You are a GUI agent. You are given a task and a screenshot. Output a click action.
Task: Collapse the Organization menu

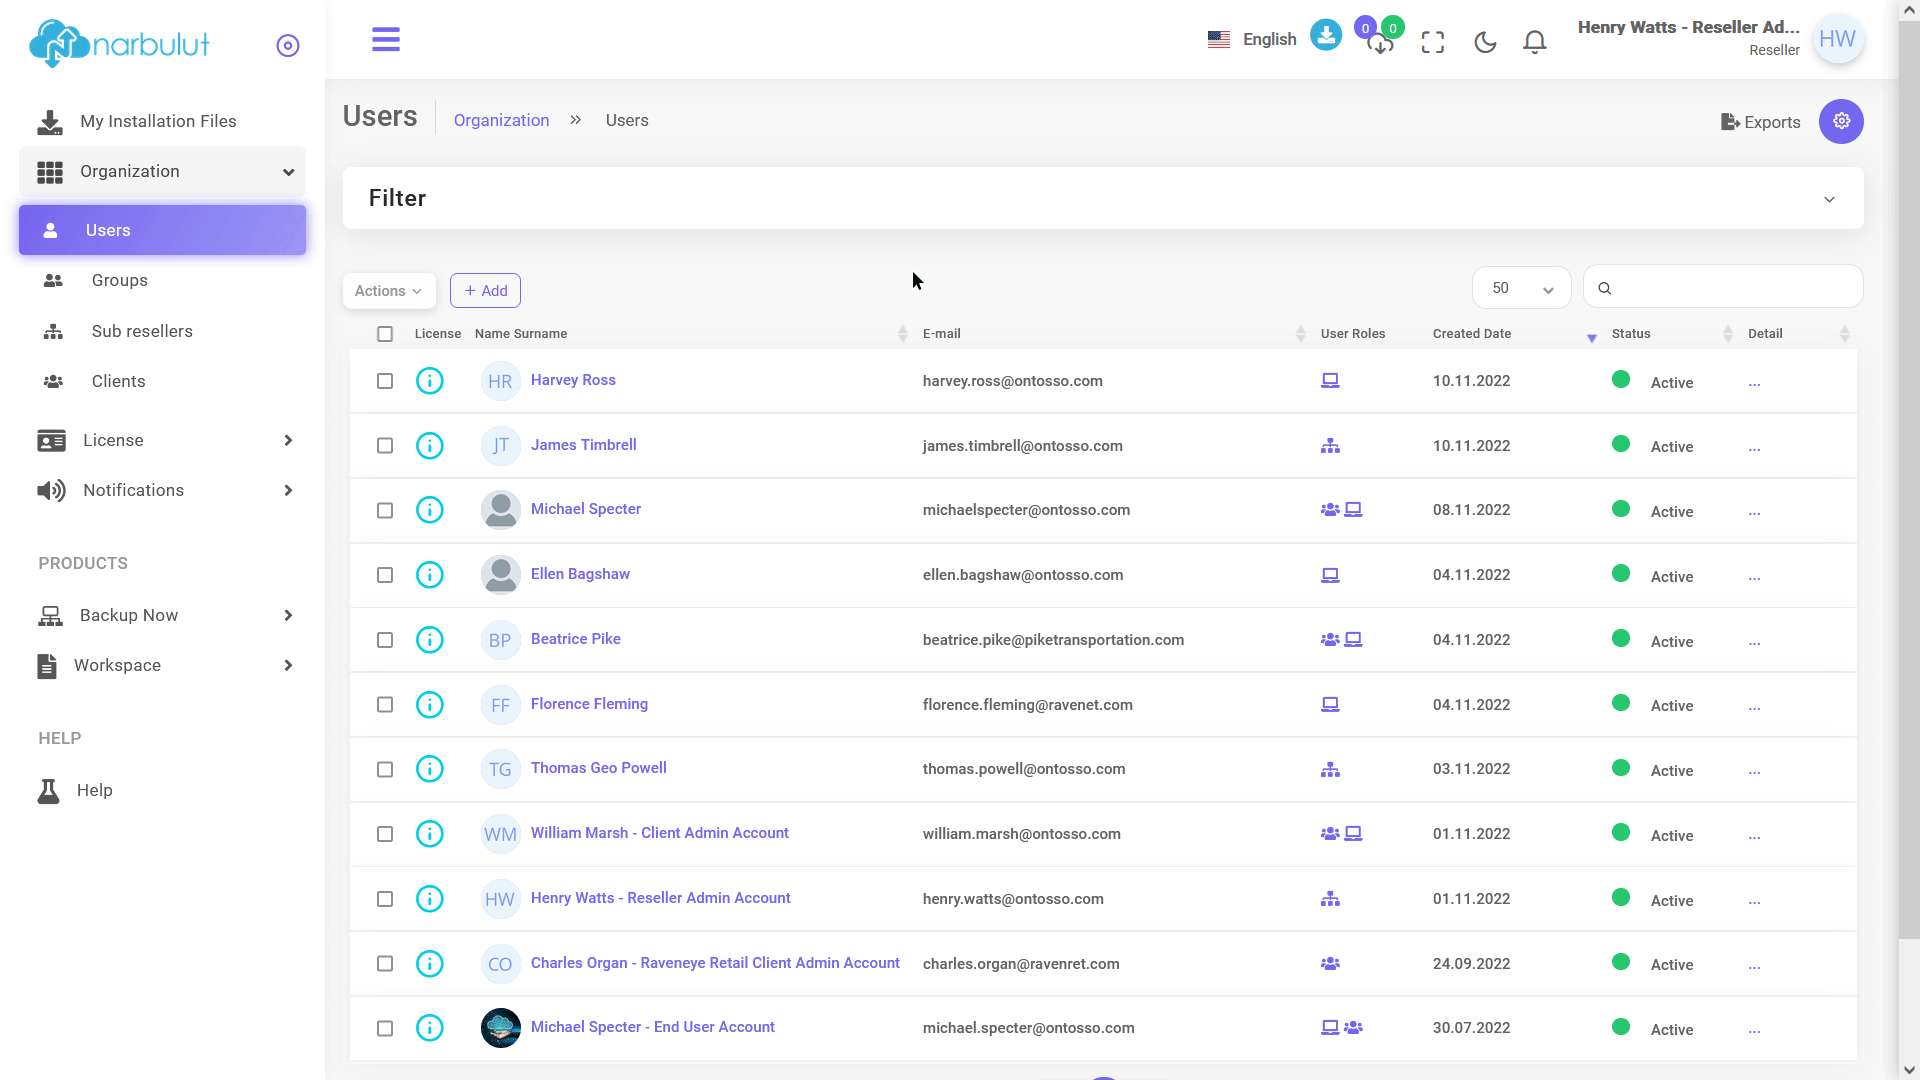click(x=162, y=172)
